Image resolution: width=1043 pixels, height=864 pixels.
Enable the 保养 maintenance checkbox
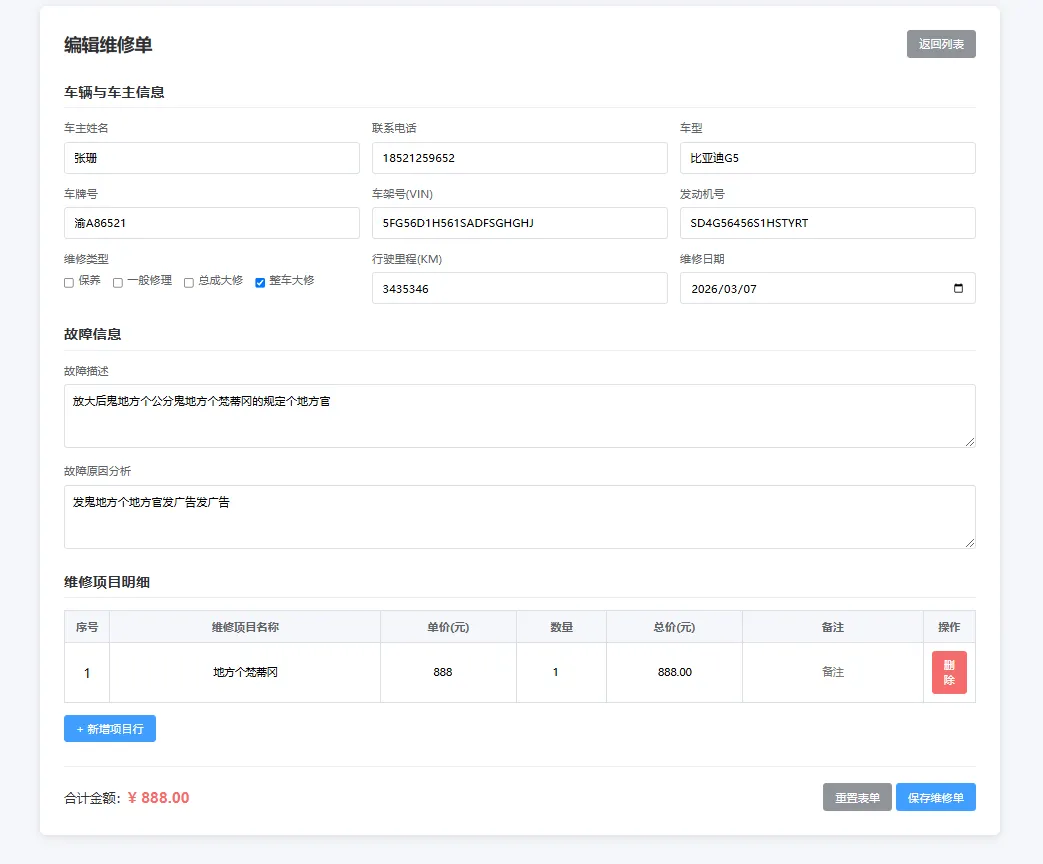[x=68, y=281]
